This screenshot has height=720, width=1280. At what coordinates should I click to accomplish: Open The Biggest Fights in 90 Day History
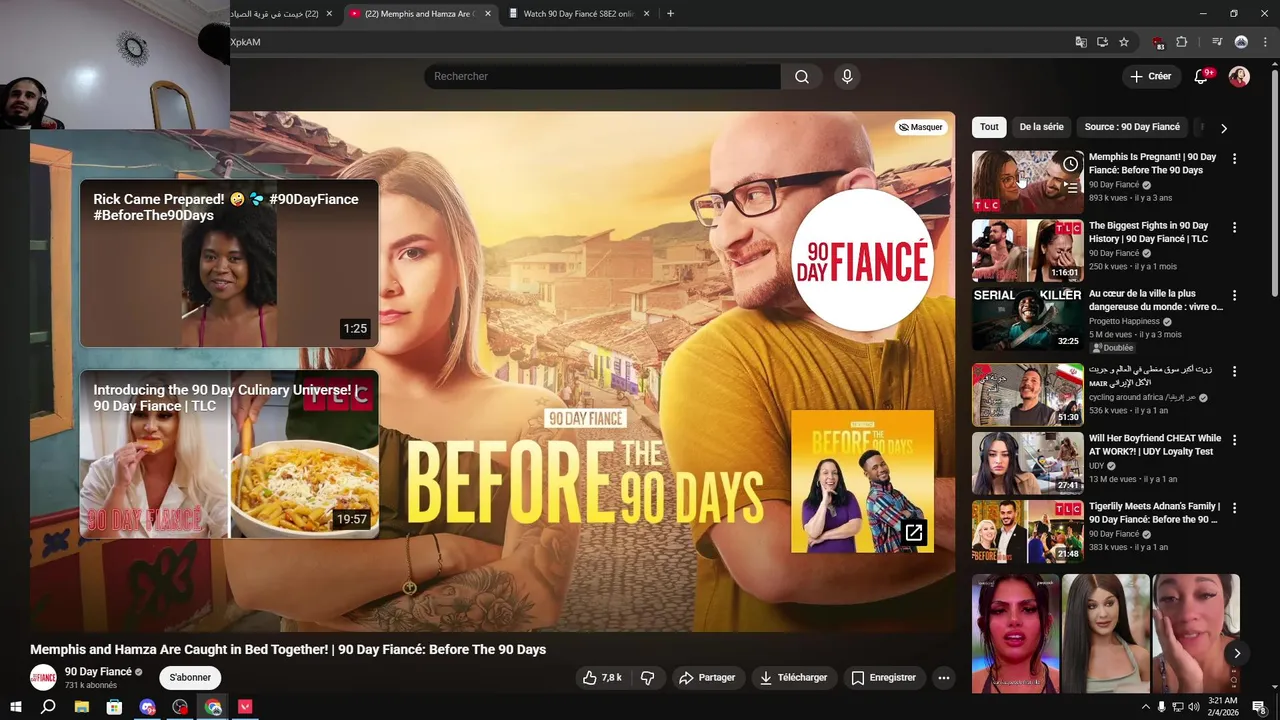coord(1148,232)
